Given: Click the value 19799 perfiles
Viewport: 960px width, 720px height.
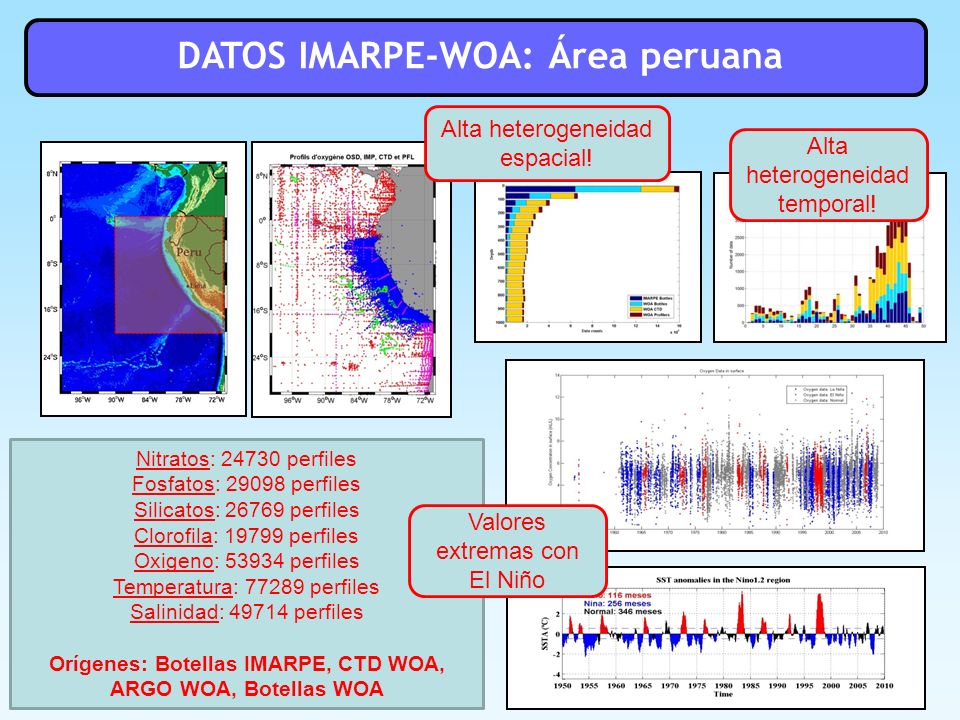Looking at the screenshot, I should click(291, 536).
